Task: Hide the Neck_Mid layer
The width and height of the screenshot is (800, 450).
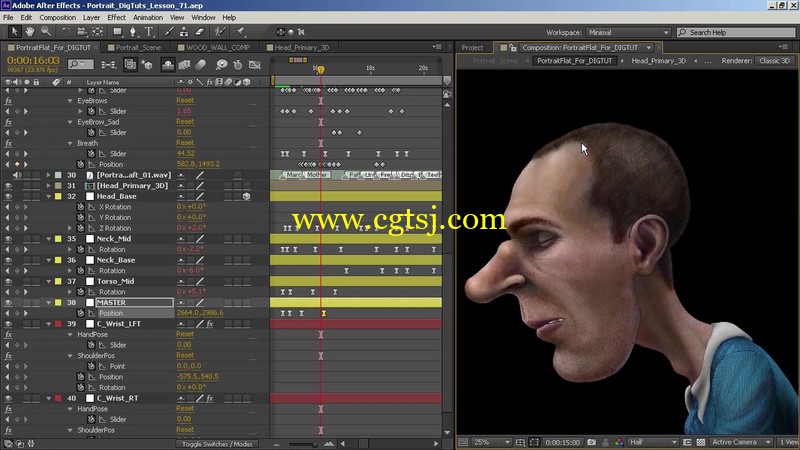Action: 8,239
